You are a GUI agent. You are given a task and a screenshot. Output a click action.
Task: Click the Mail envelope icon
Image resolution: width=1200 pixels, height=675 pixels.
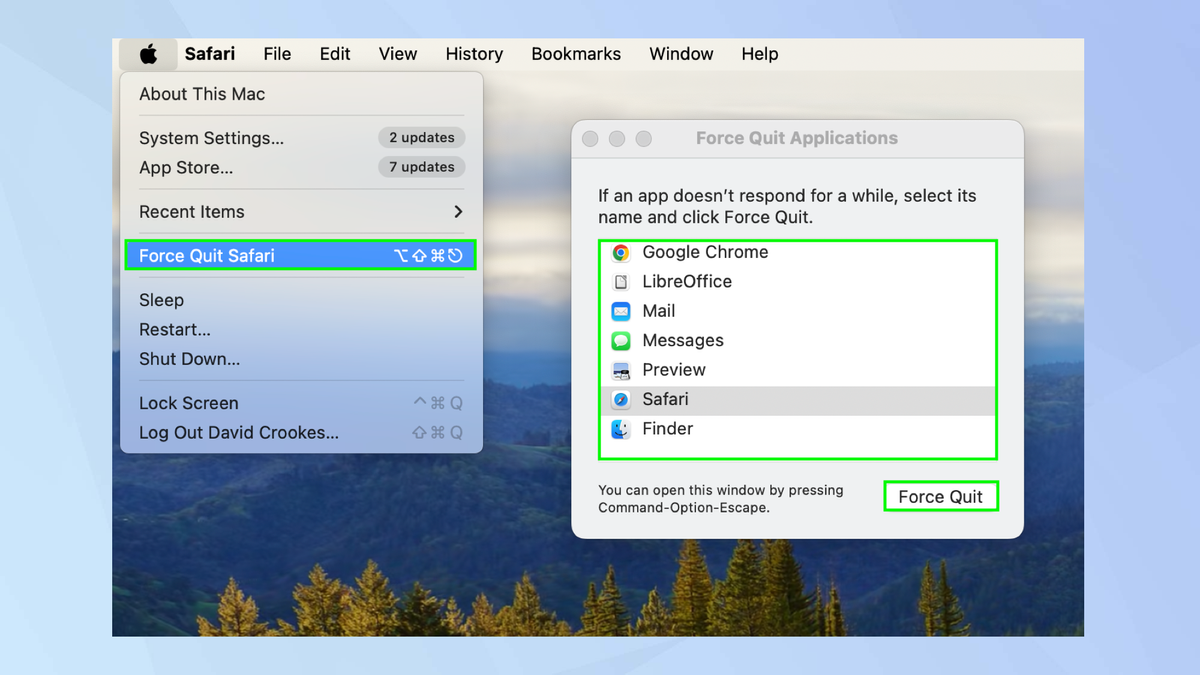(x=622, y=311)
